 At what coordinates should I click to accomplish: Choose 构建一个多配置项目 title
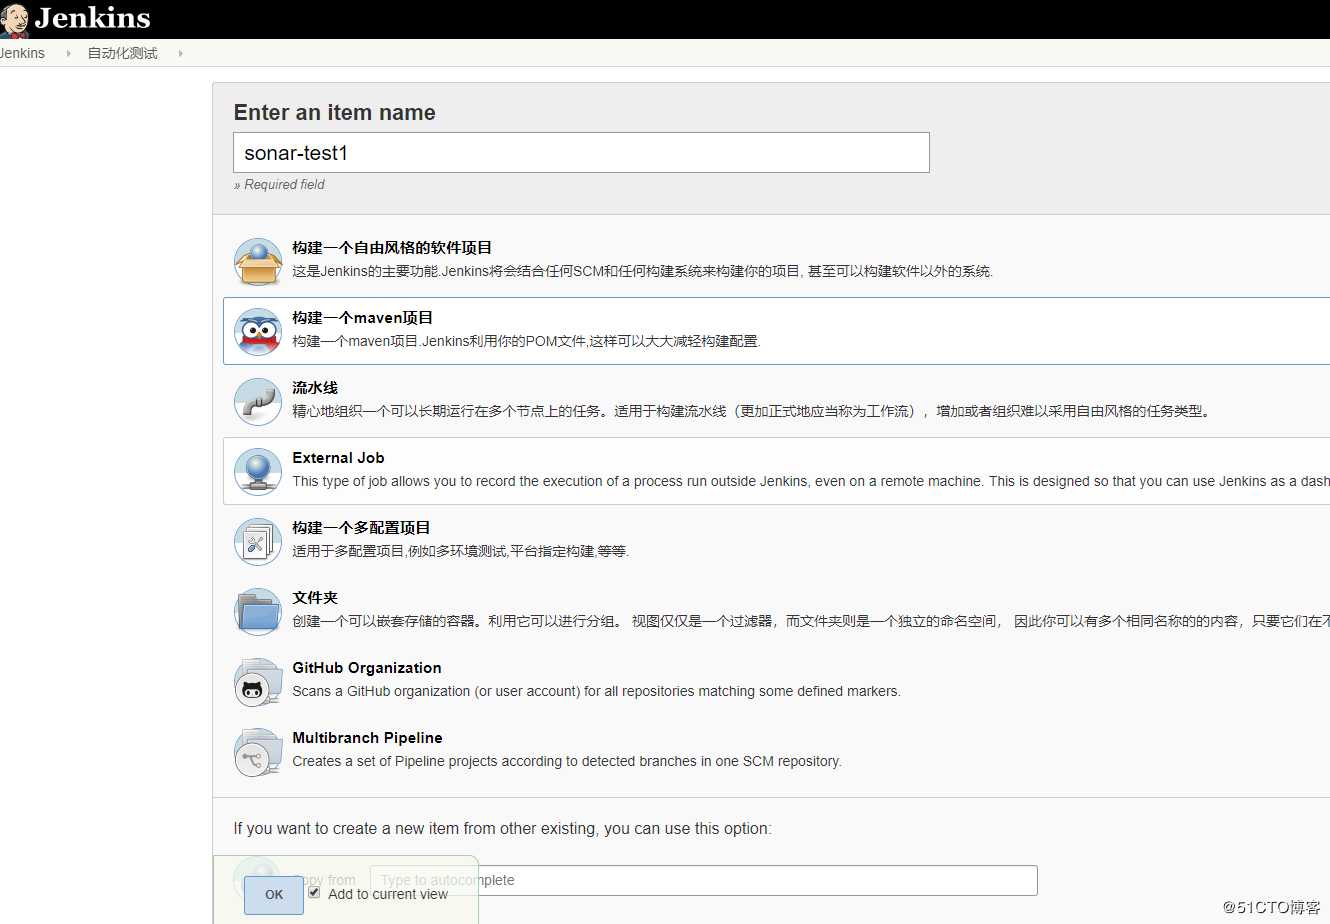pyautogui.click(x=361, y=527)
